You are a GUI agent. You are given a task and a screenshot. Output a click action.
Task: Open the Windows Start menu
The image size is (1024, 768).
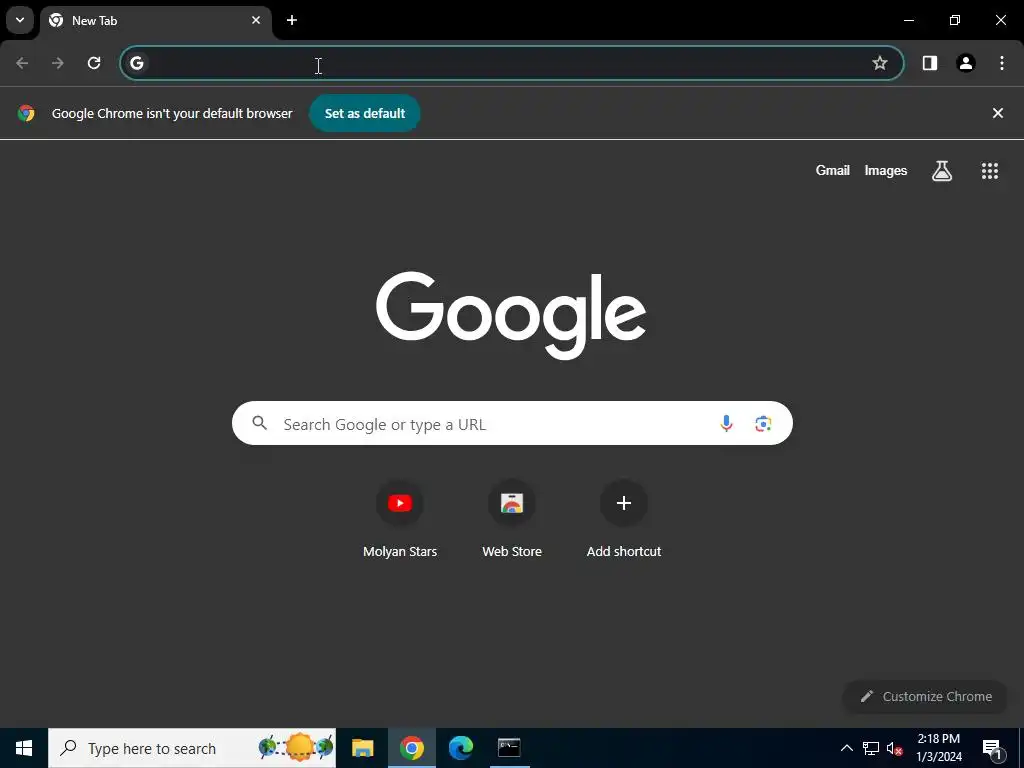24,748
